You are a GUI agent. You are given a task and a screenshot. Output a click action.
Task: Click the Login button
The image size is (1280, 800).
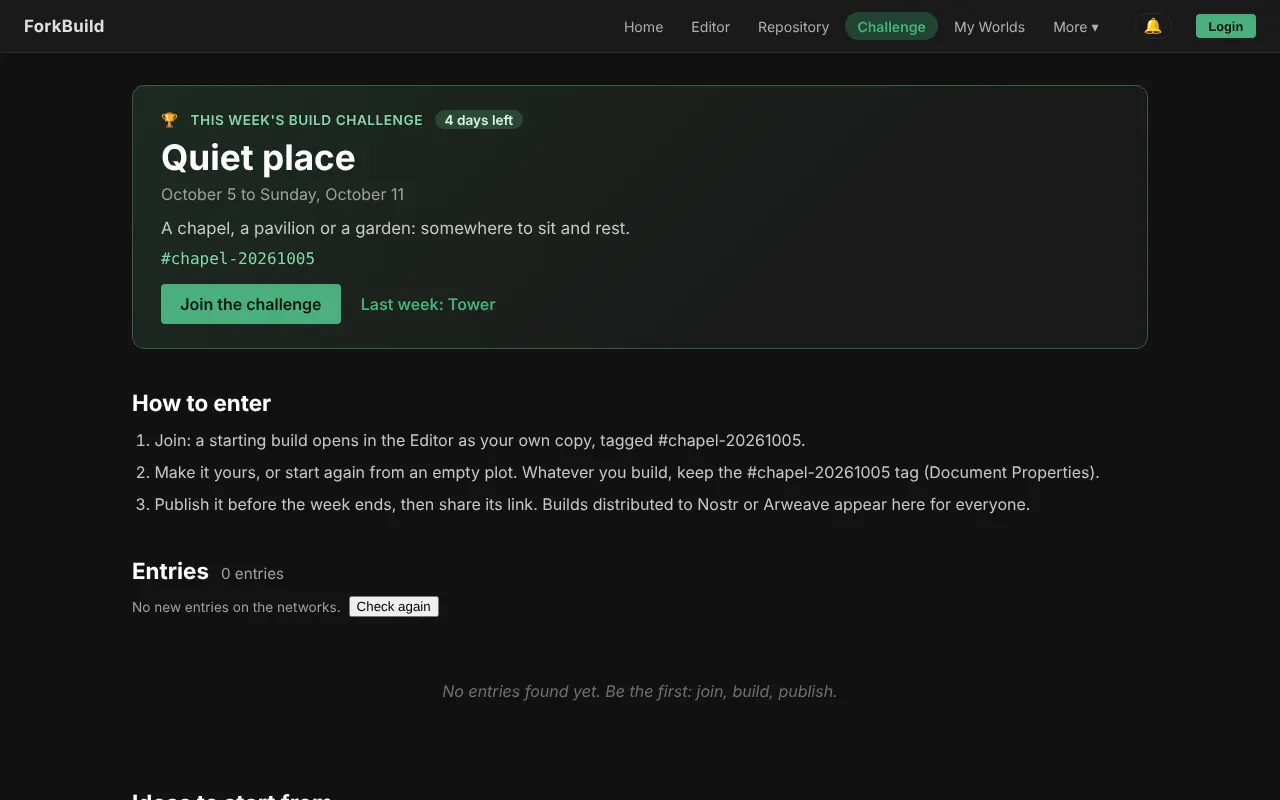1225,26
